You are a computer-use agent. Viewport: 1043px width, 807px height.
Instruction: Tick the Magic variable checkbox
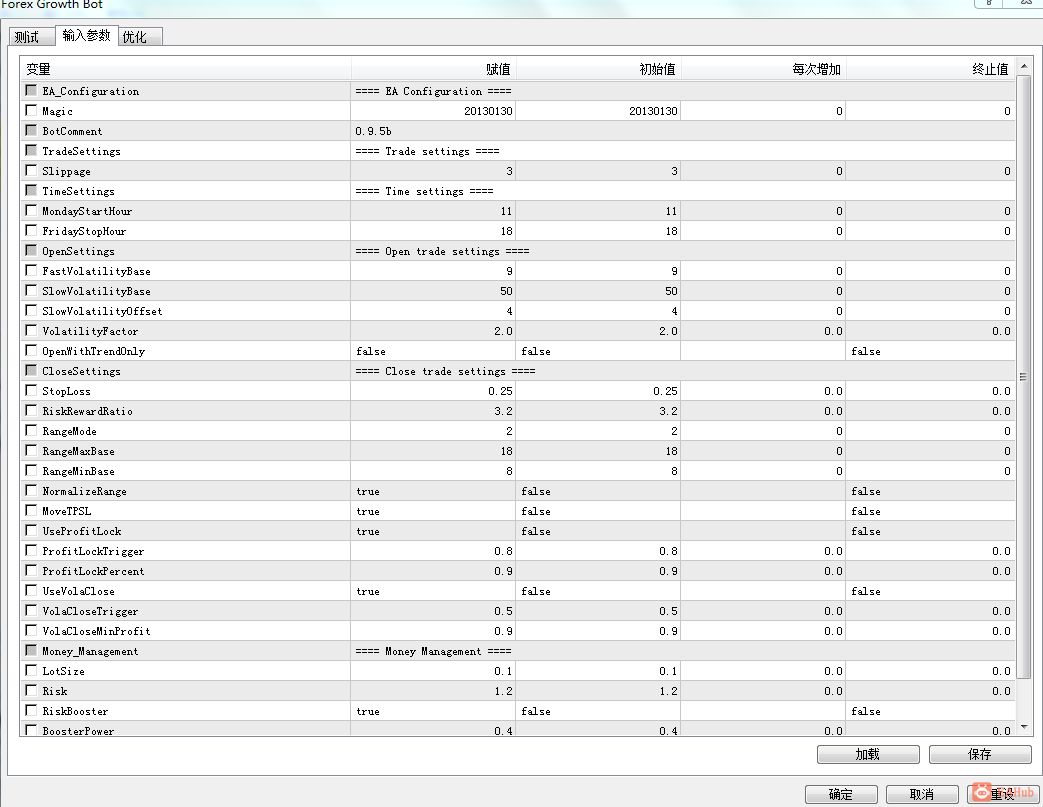tap(31, 110)
